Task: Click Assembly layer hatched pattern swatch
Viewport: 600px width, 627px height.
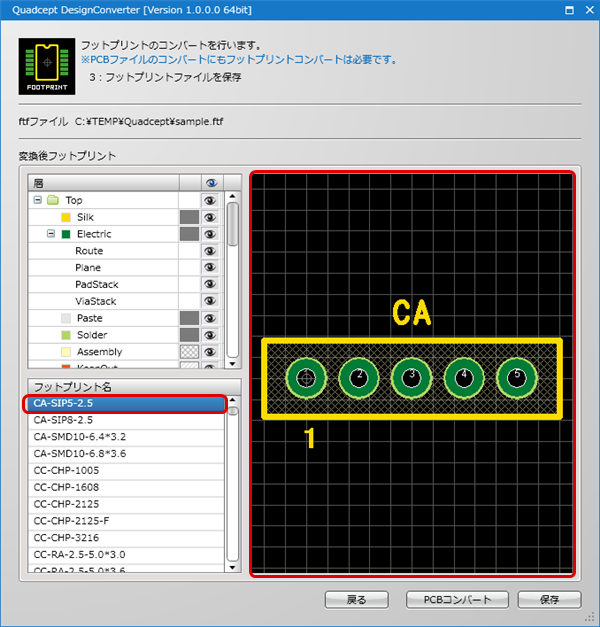Action: click(x=189, y=352)
